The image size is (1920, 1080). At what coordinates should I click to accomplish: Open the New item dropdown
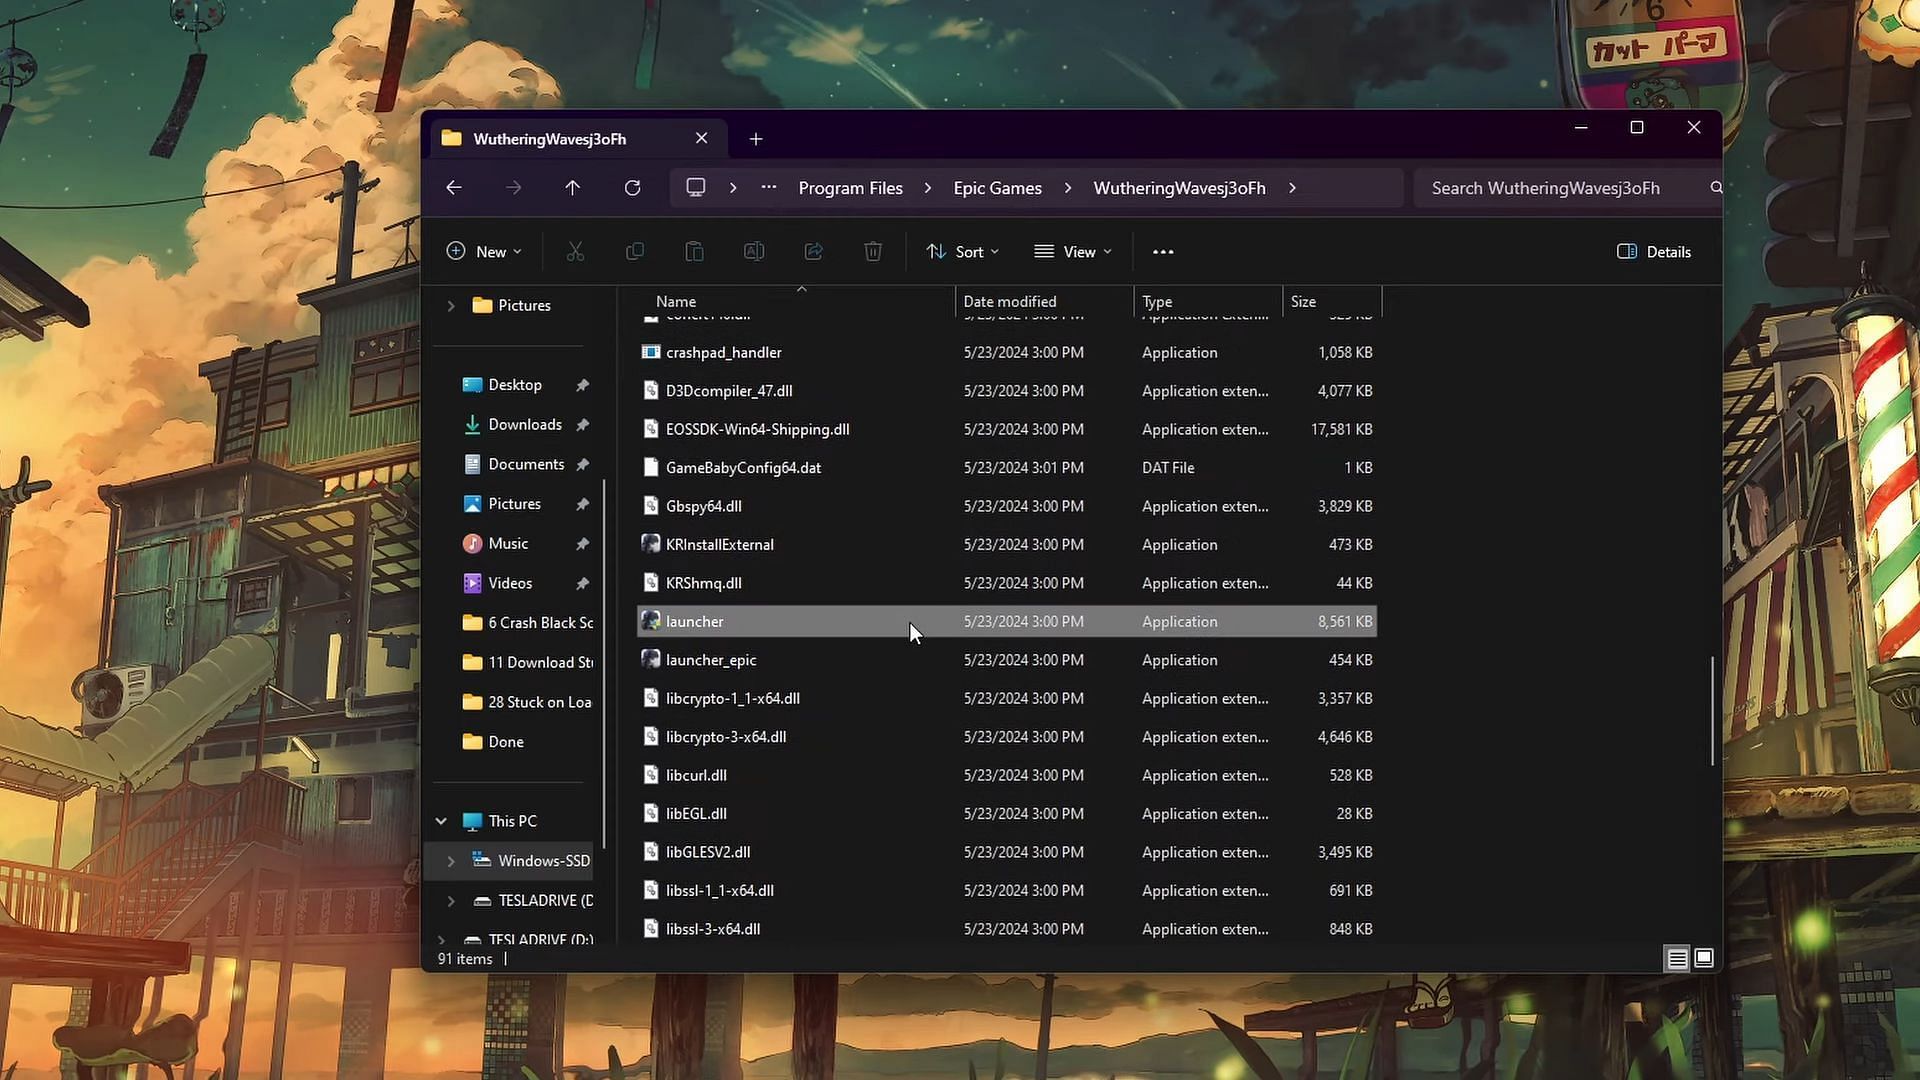(484, 252)
